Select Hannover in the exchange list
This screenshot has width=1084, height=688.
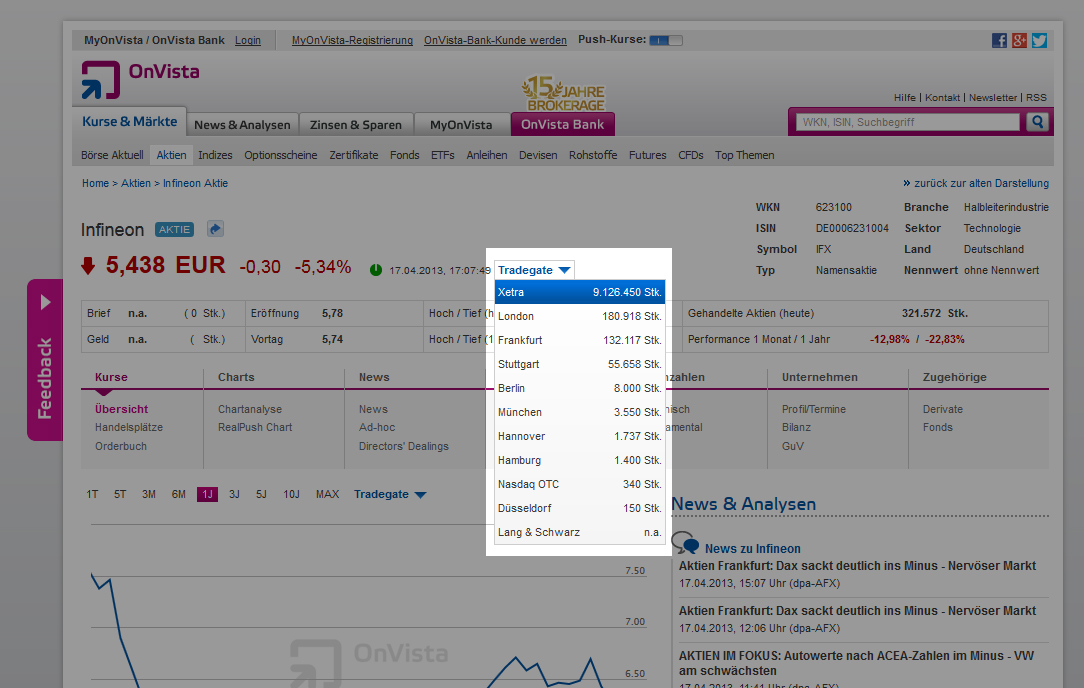(x=579, y=436)
